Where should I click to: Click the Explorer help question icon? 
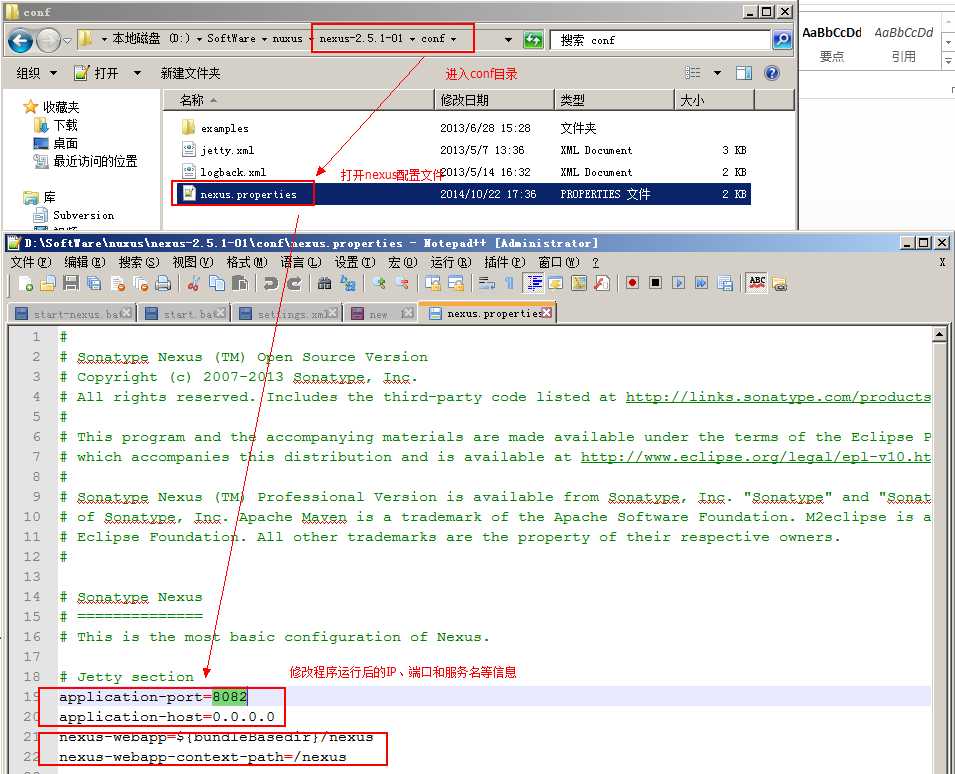772,73
